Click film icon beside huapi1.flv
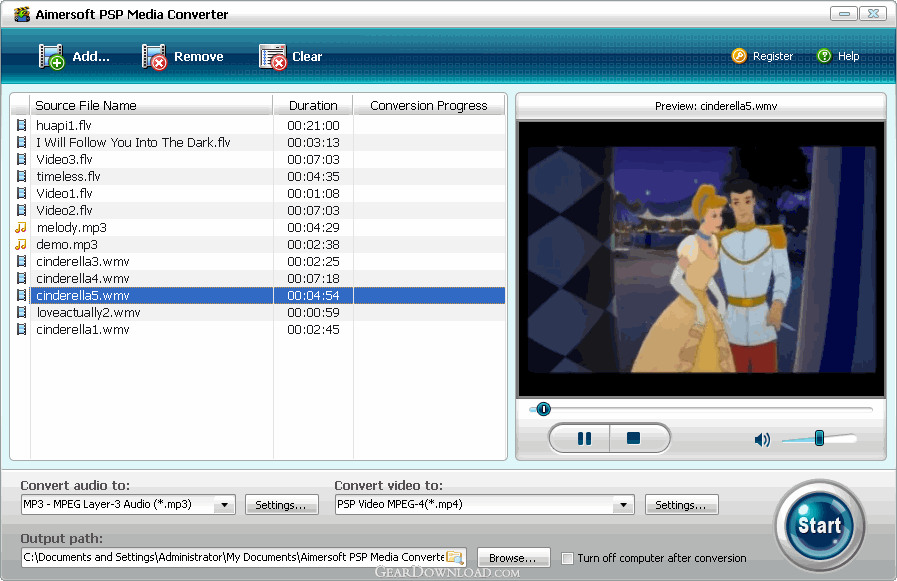 pyautogui.click(x=21, y=125)
